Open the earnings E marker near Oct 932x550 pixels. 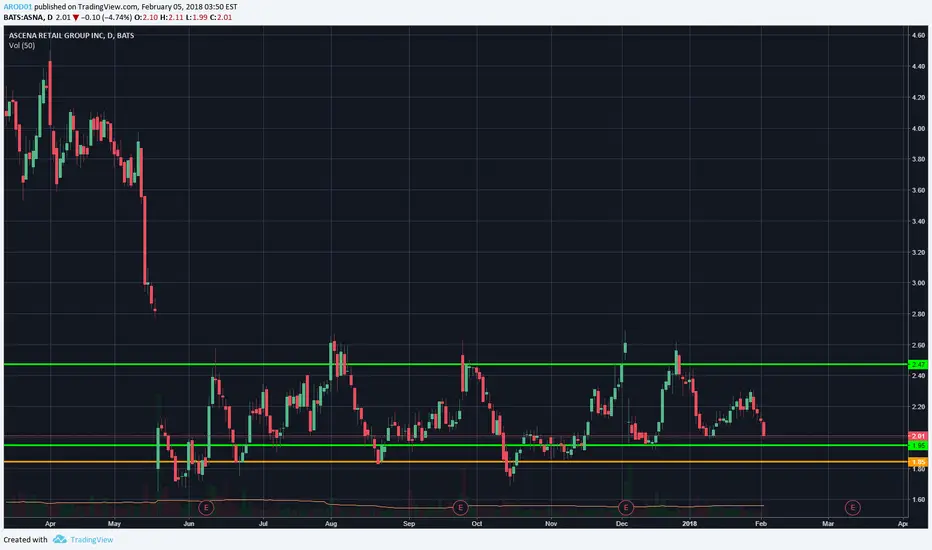460,507
